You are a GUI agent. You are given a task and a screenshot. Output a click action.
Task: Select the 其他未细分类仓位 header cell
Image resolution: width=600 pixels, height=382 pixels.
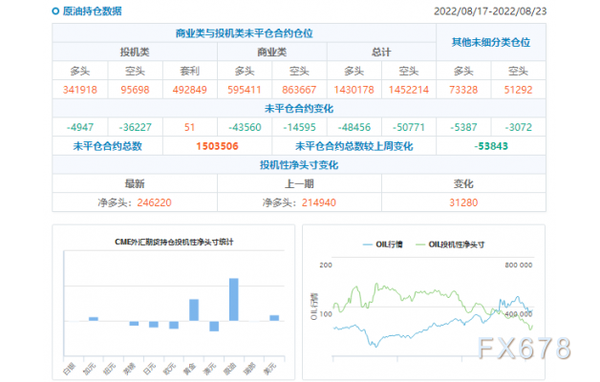pos(491,42)
